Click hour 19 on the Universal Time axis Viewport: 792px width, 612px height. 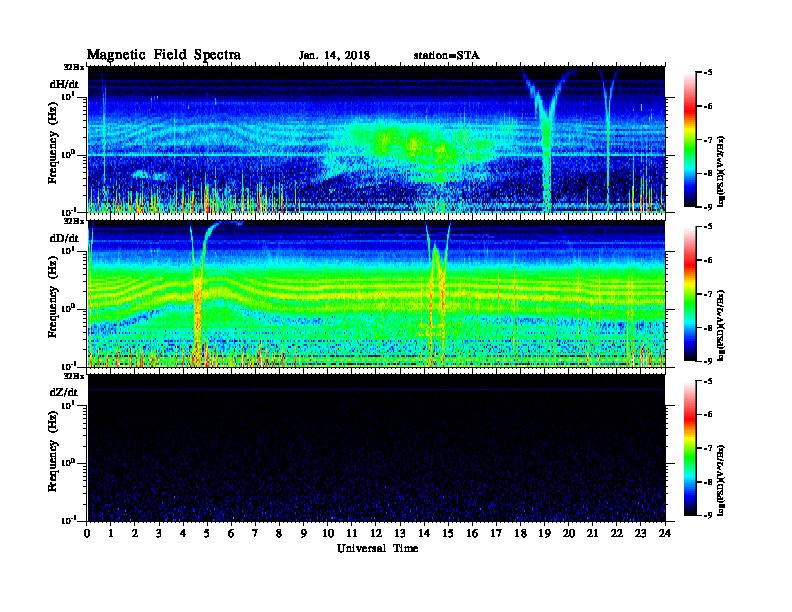[544, 534]
